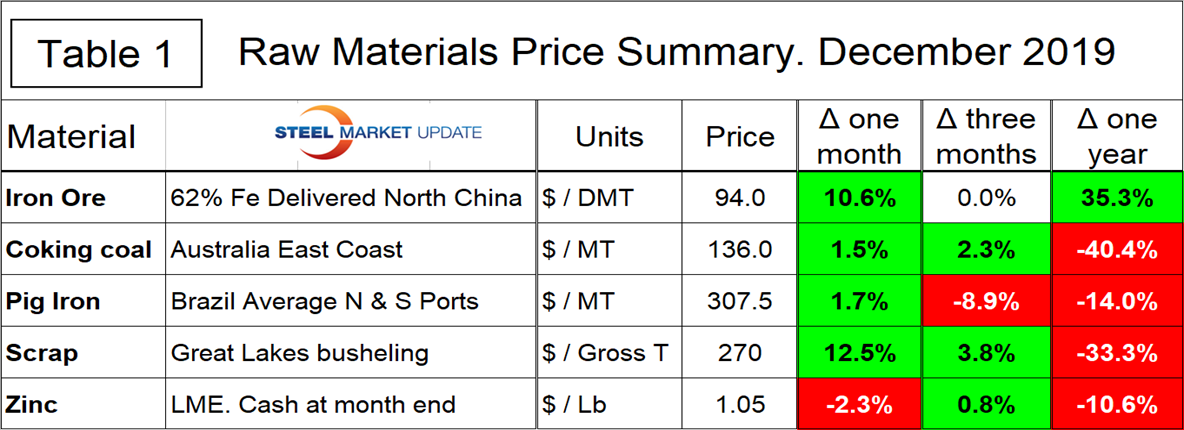Select the Coking coal material cell
This screenshot has height=430, width=1184.
click(80, 249)
